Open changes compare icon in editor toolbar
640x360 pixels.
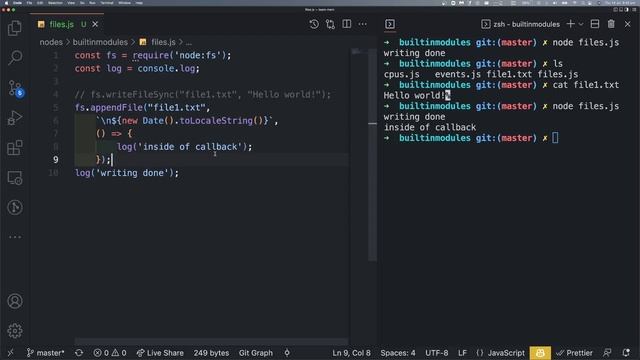point(330,24)
